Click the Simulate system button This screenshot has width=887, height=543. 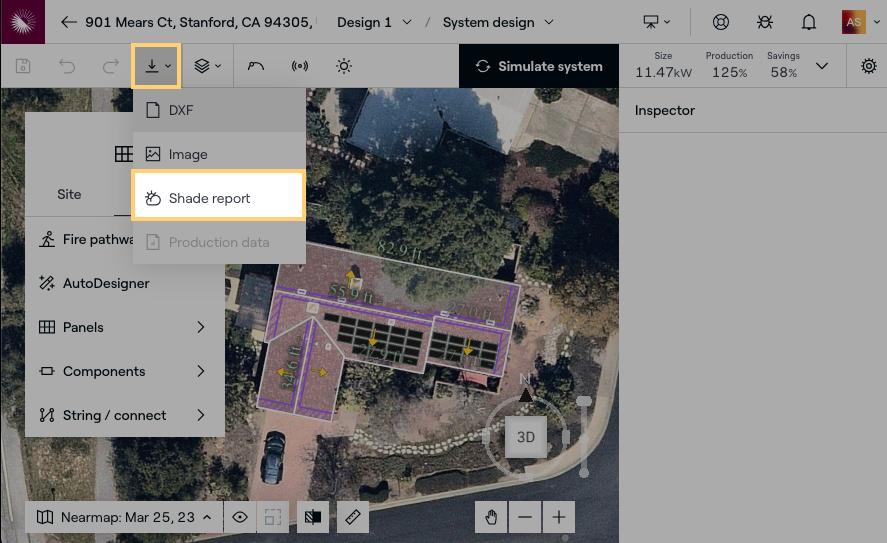point(539,66)
